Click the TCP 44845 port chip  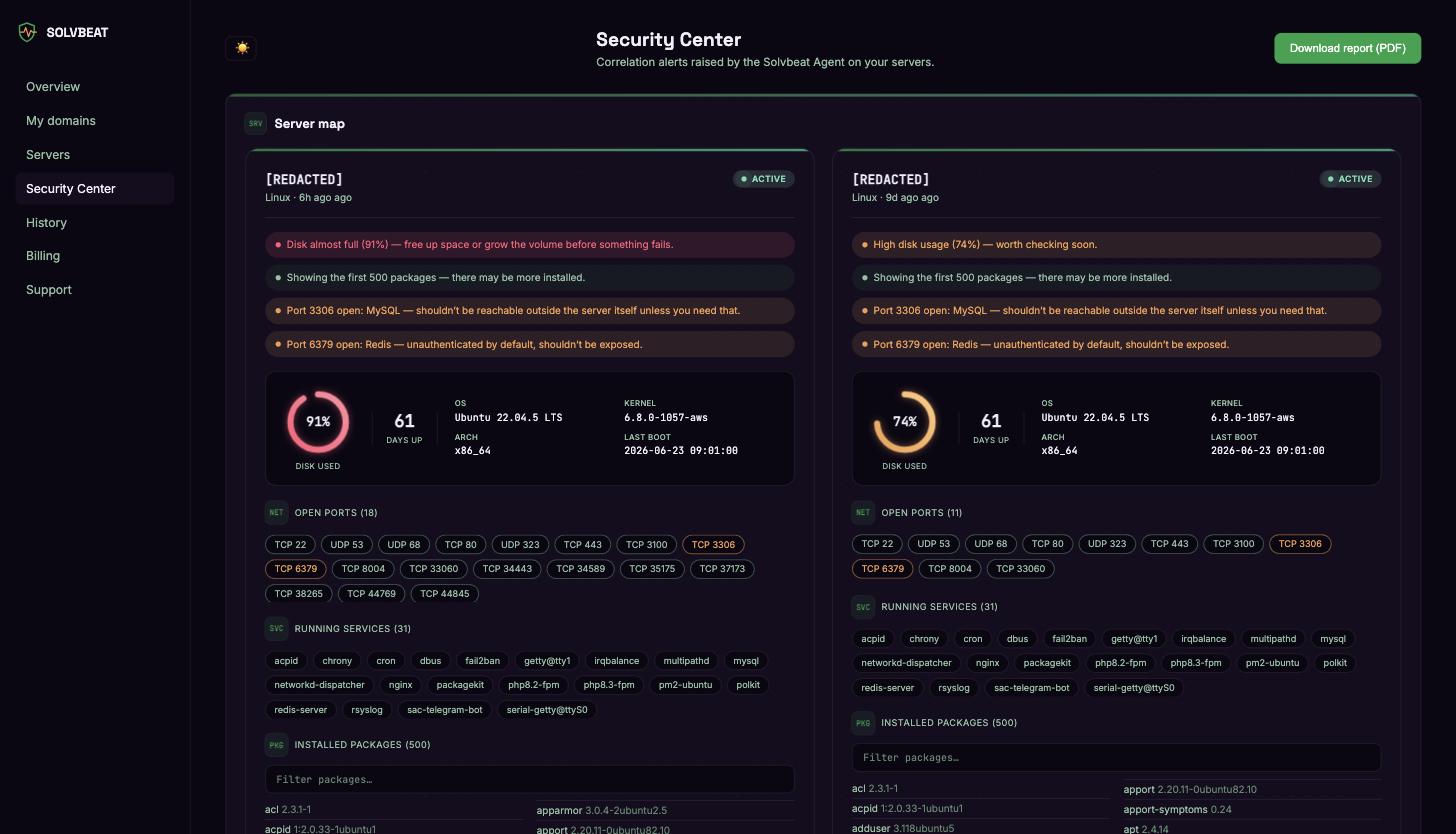[x=445, y=593]
